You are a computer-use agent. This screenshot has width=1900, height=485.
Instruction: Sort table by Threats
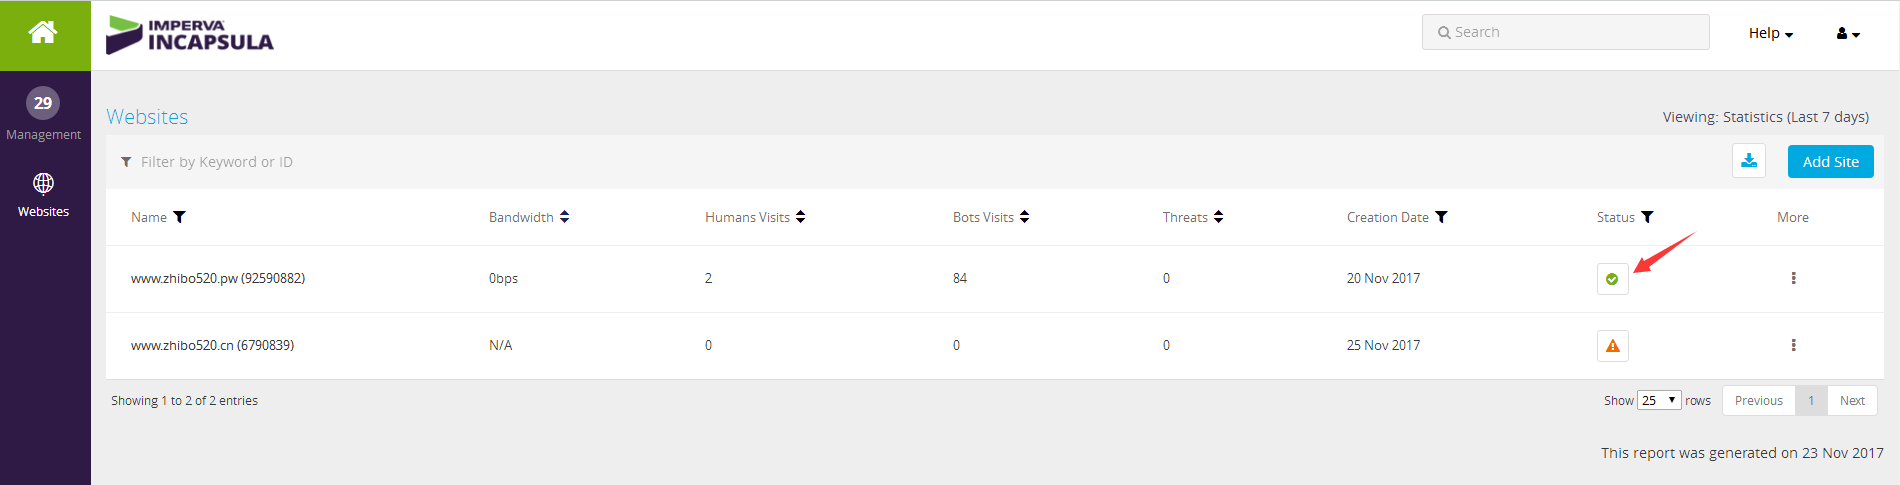tap(1218, 217)
